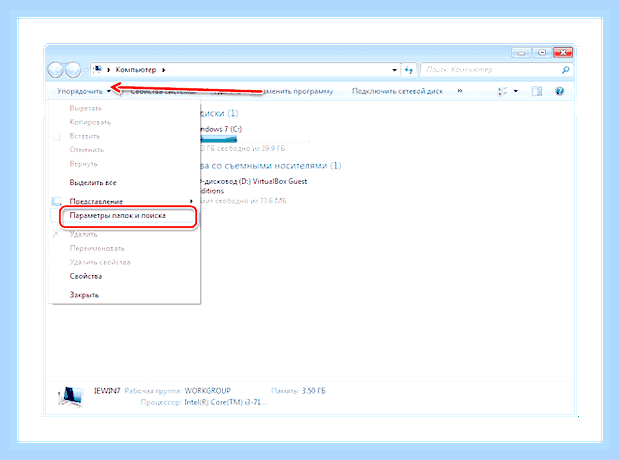Maximize the Explorer window
Screen dimensions: 620x460
pyautogui.click(x=542, y=53)
